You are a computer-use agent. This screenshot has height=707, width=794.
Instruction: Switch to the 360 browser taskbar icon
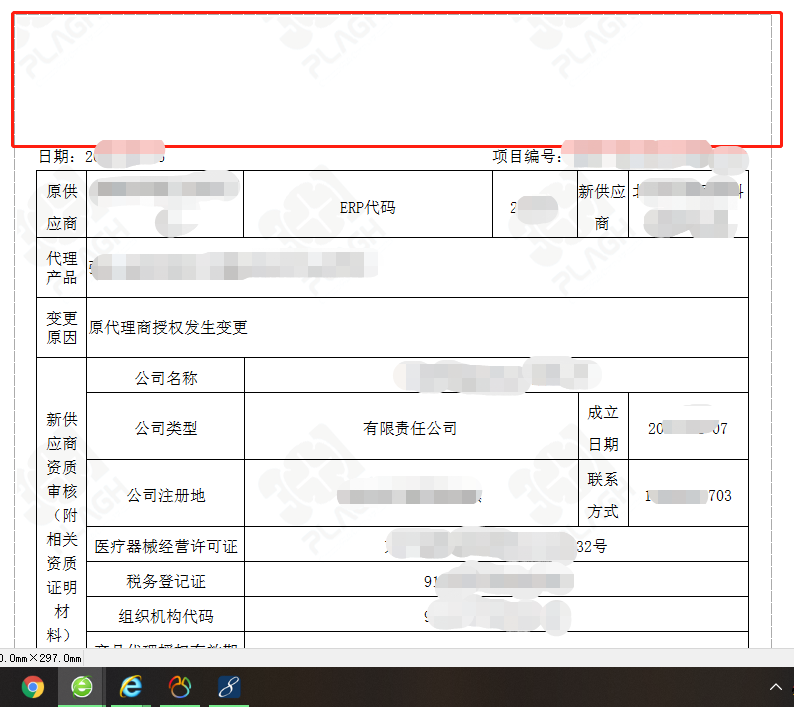pyautogui.click(x=82, y=687)
